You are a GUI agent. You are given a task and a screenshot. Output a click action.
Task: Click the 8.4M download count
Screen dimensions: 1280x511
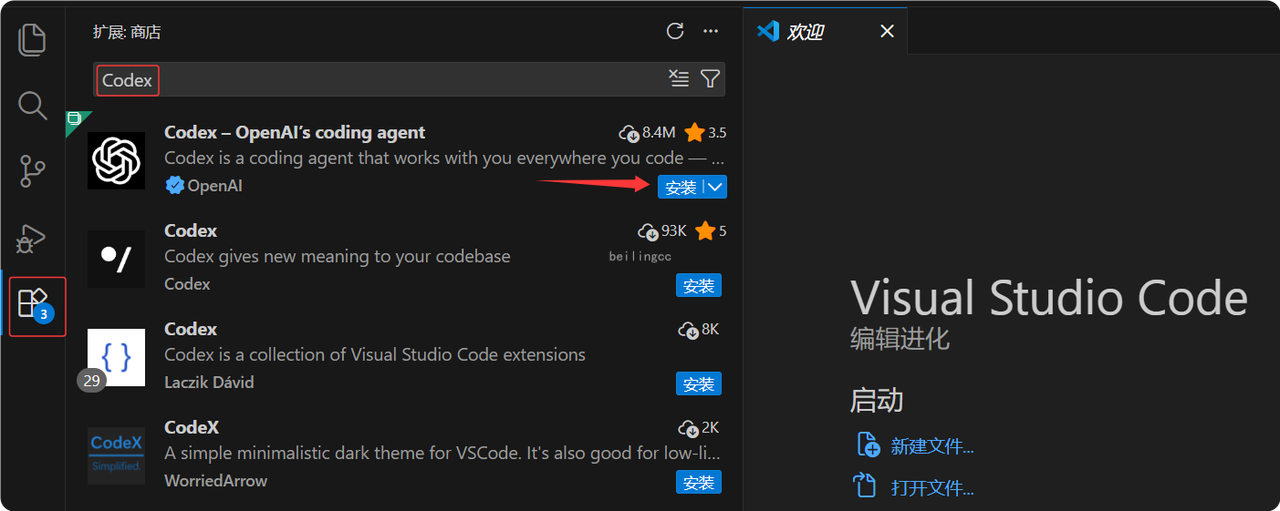click(648, 132)
